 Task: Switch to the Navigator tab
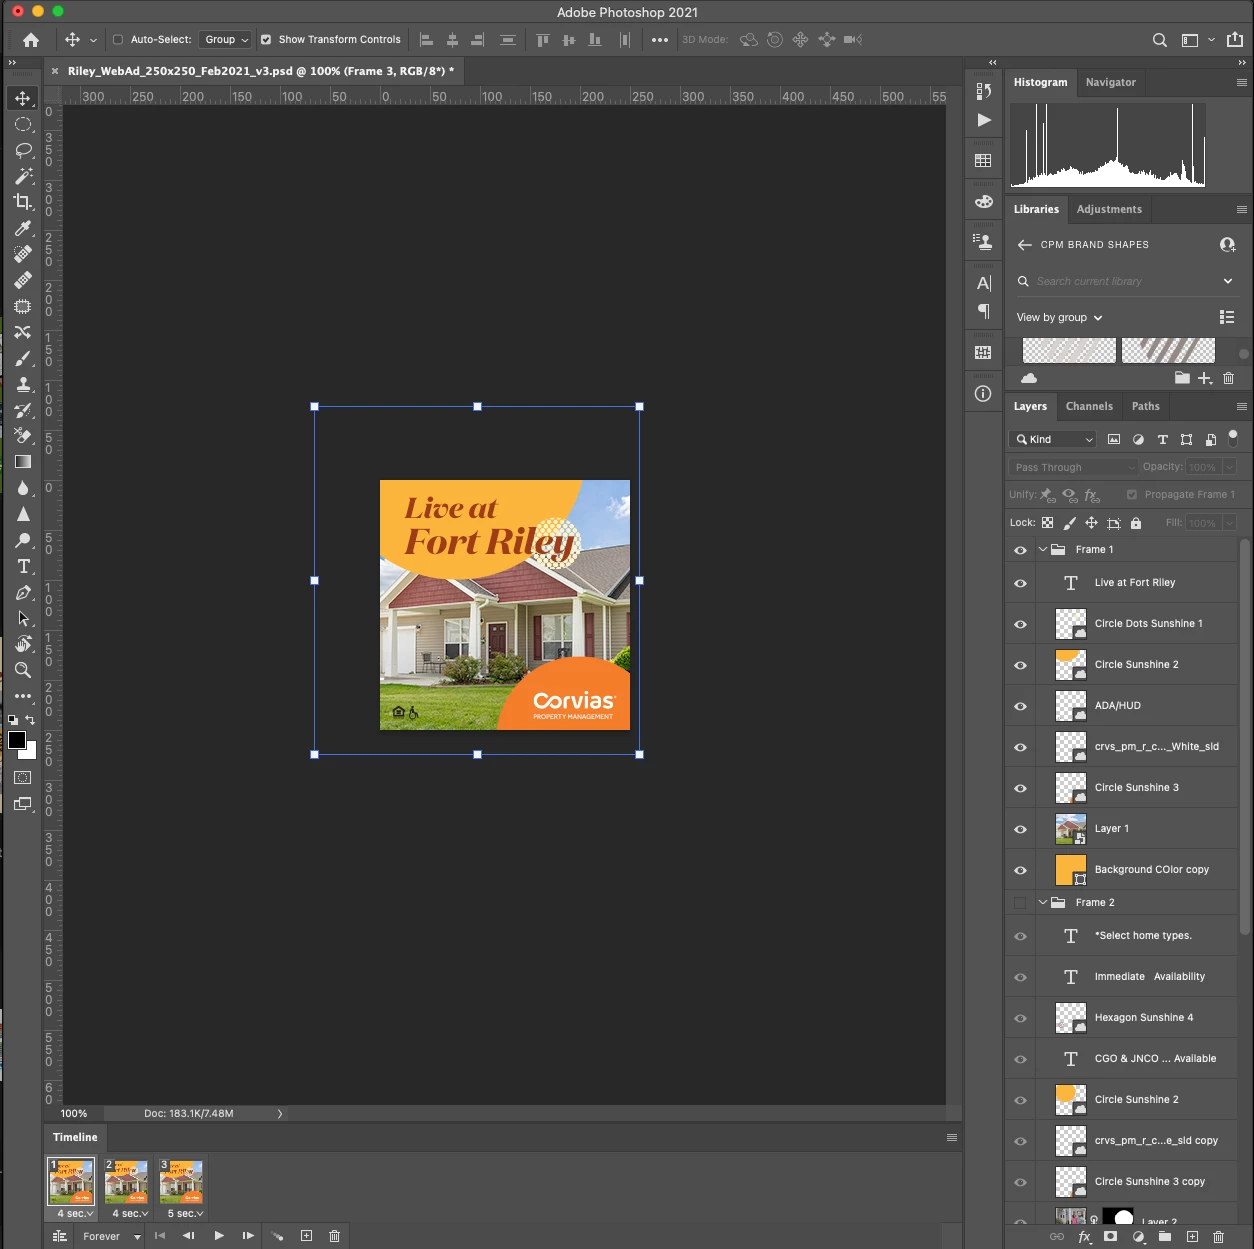(x=1111, y=82)
